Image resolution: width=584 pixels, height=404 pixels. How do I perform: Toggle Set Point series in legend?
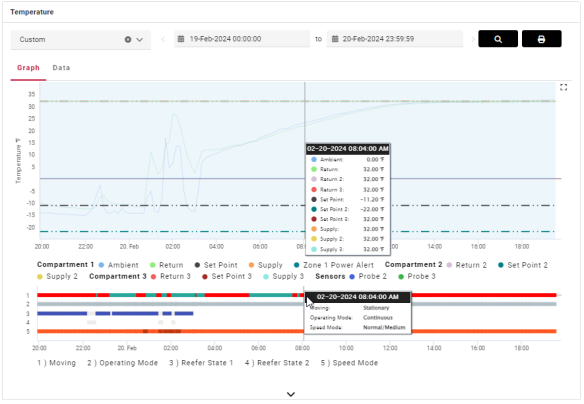[x=216, y=265]
